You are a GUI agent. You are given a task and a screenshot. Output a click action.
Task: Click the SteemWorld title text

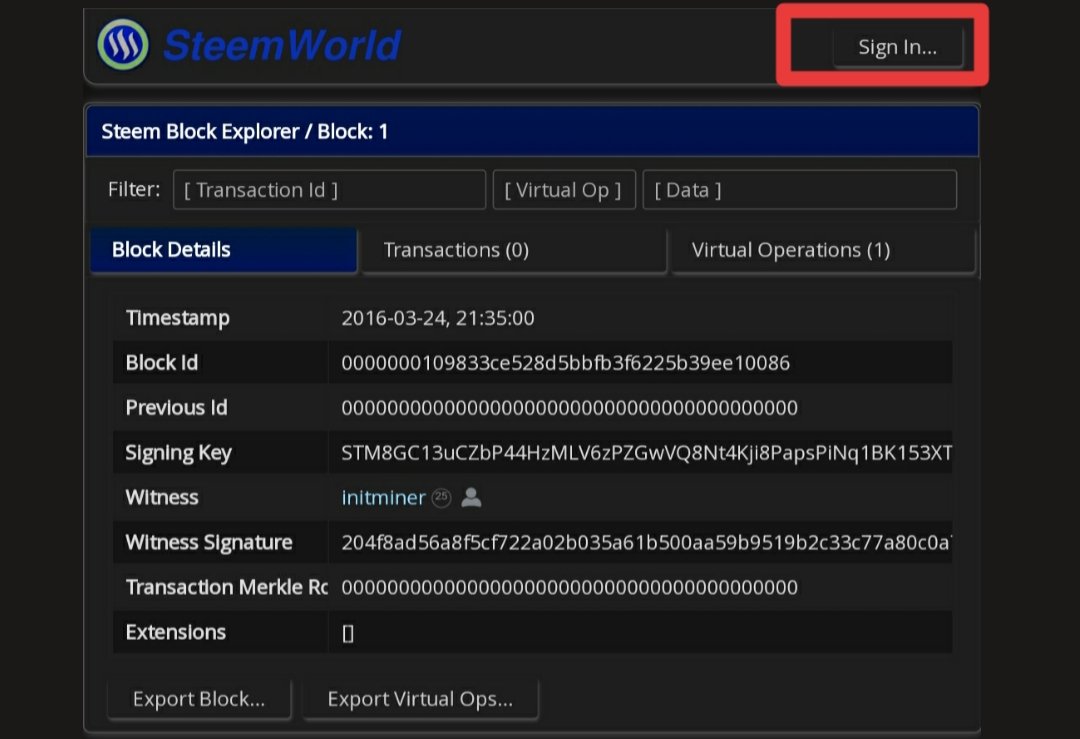coord(282,45)
